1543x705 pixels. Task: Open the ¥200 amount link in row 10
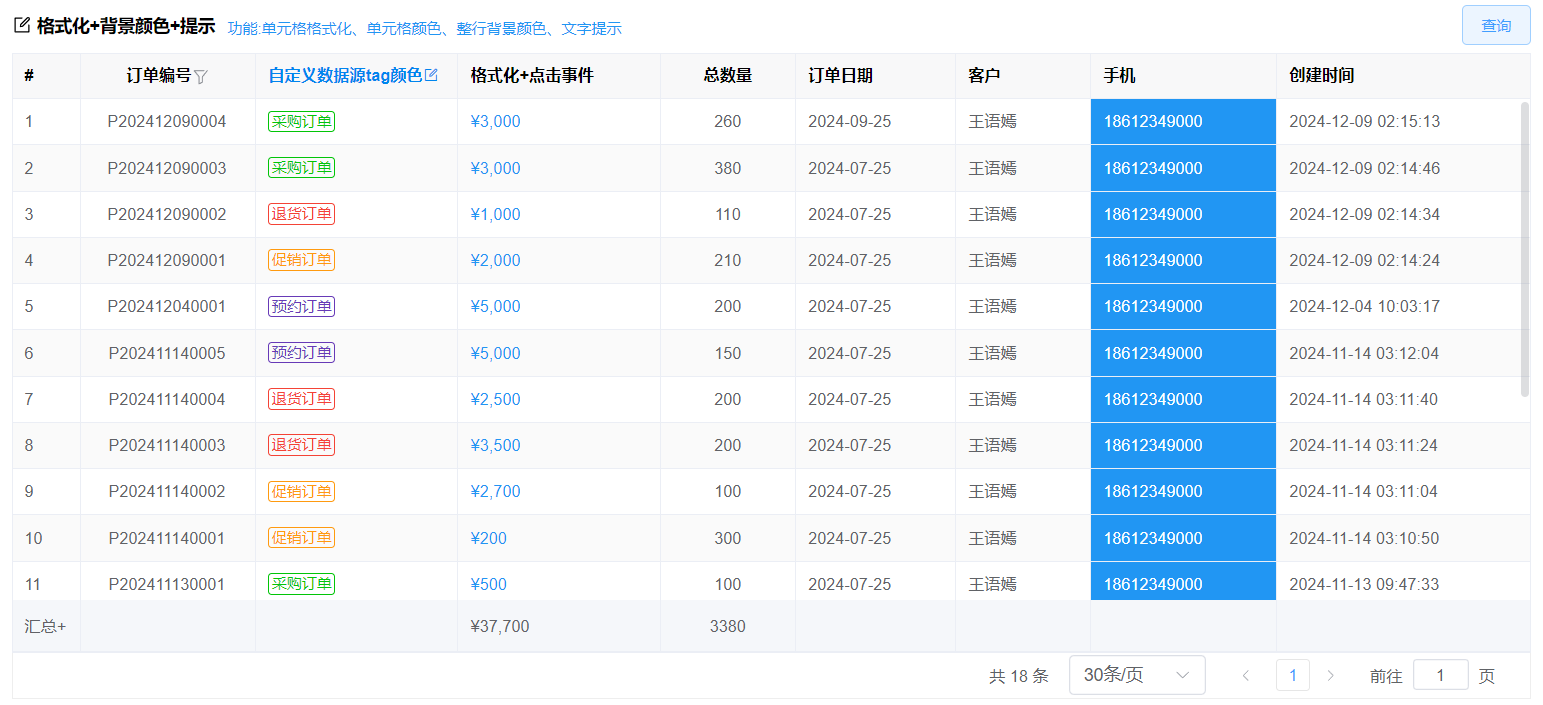tap(488, 538)
